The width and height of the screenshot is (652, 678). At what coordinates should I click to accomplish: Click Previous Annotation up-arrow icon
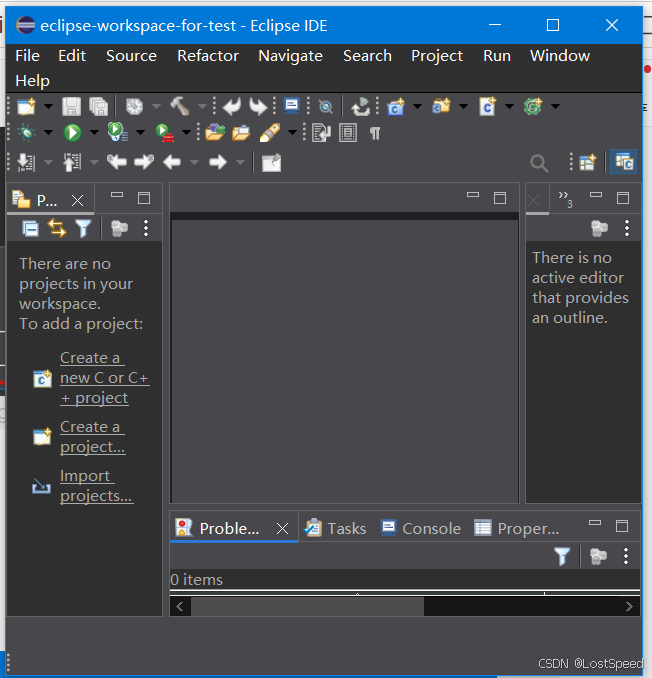click(72, 163)
